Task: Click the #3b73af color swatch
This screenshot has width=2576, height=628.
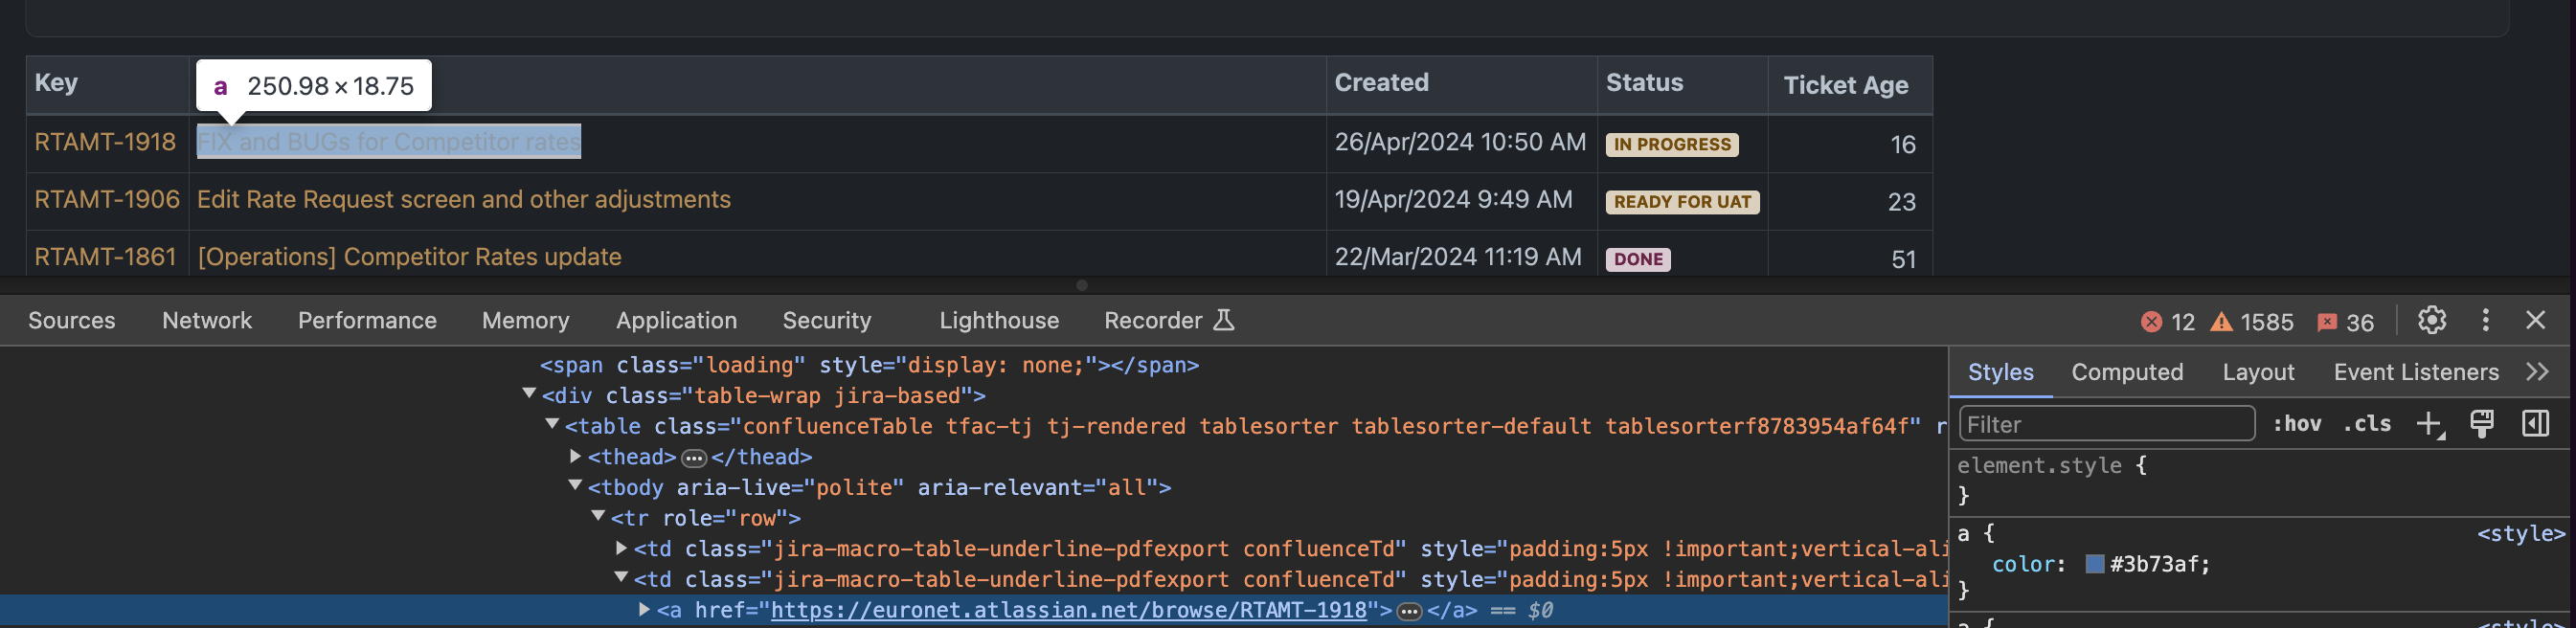Action: (2095, 564)
